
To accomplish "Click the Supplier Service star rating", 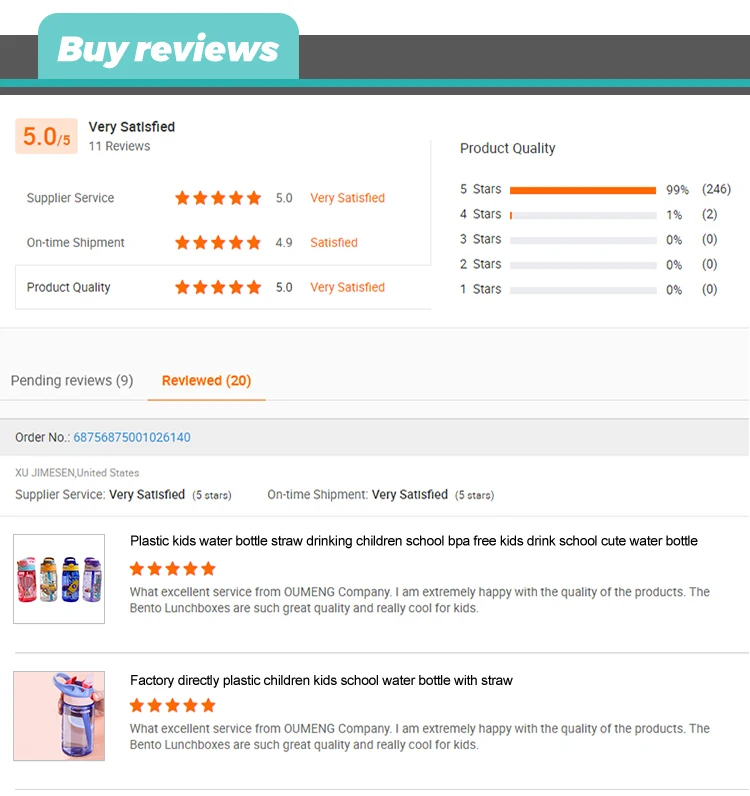I will click(218, 198).
